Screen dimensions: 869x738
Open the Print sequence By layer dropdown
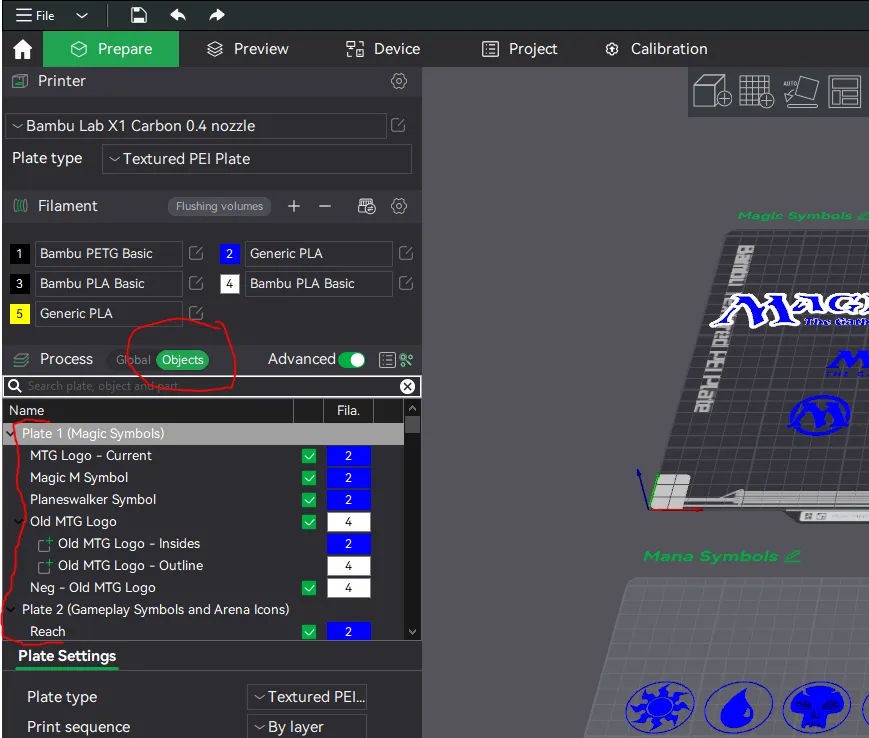pos(307,726)
